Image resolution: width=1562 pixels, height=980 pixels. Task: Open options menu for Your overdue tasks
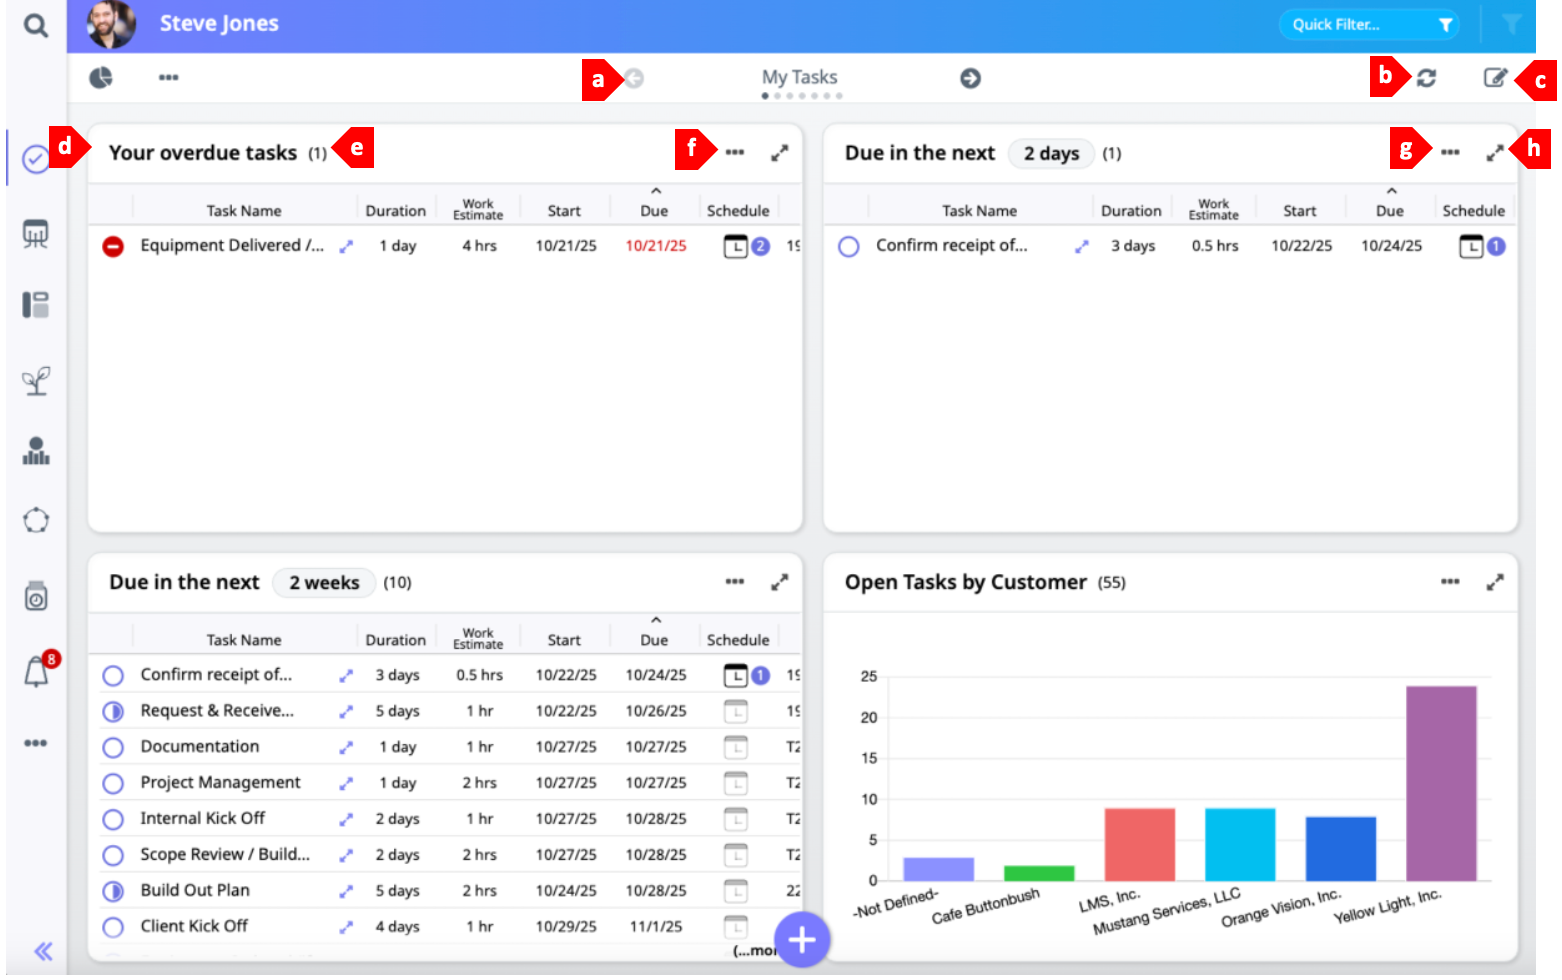click(735, 153)
